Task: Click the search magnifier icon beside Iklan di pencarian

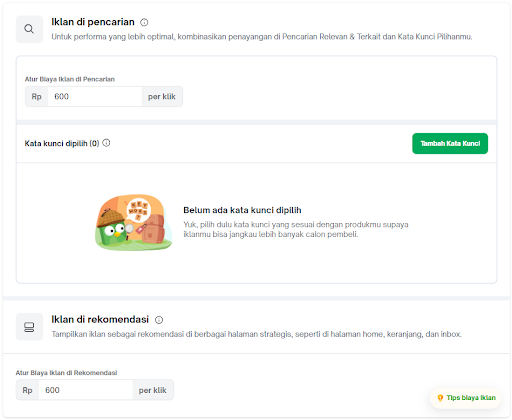Action: (29, 29)
